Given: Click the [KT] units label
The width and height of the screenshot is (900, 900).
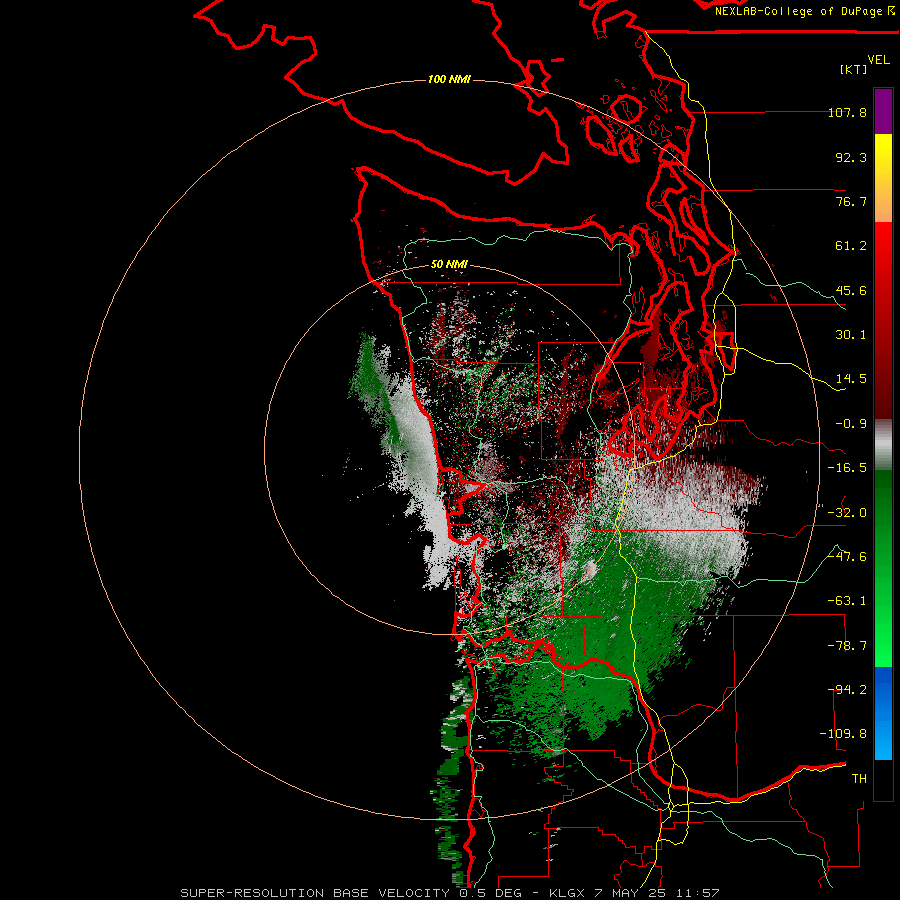Looking at the screenshot, I should click(x=854, y=69).
